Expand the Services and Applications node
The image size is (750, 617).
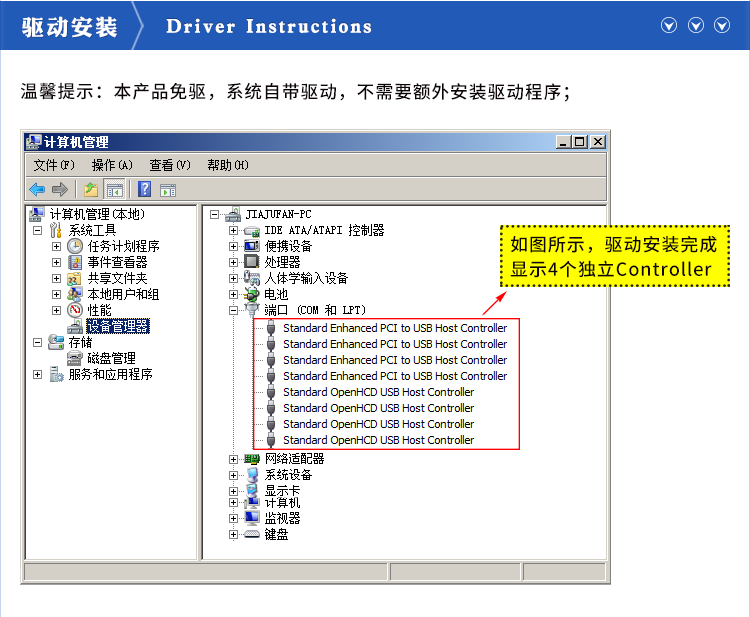pyautogui.click(x=38, y=374)
